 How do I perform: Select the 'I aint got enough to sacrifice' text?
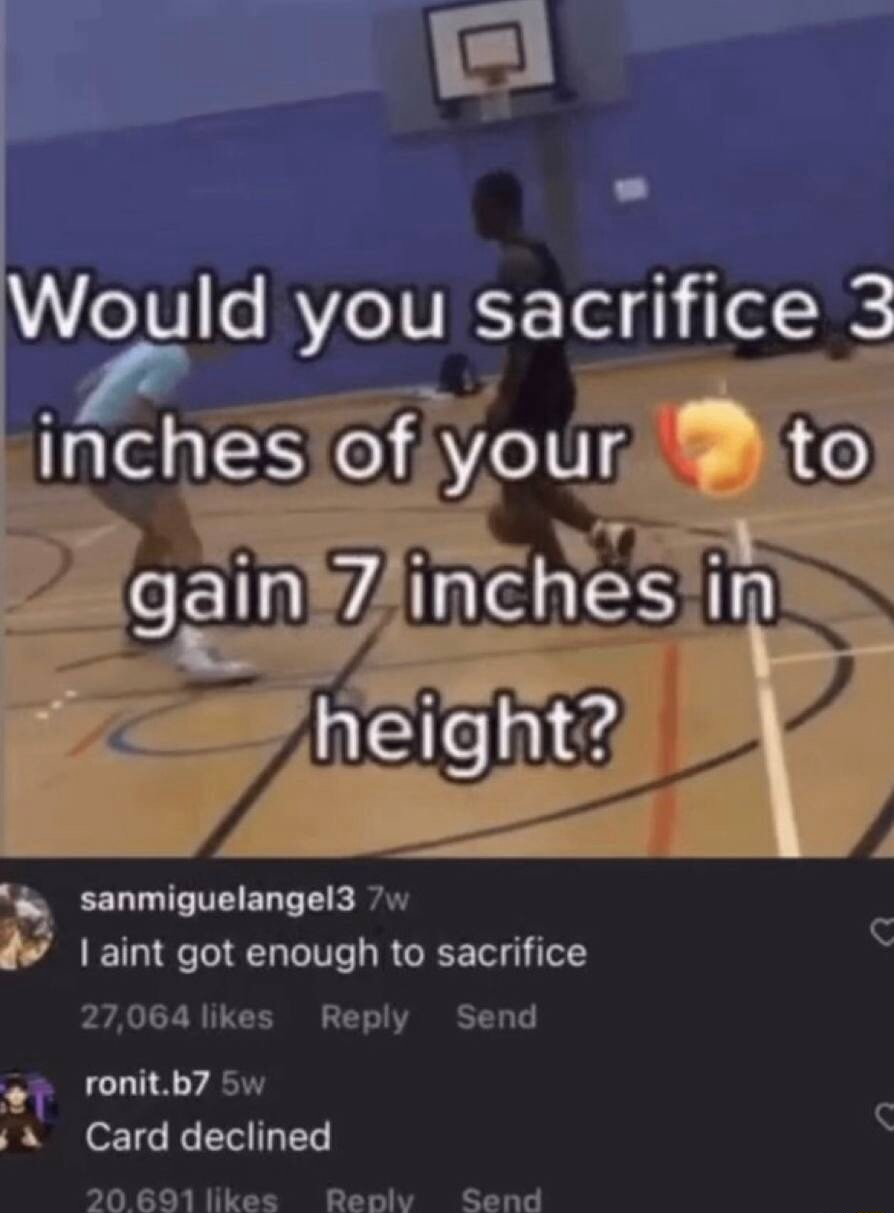334,954
